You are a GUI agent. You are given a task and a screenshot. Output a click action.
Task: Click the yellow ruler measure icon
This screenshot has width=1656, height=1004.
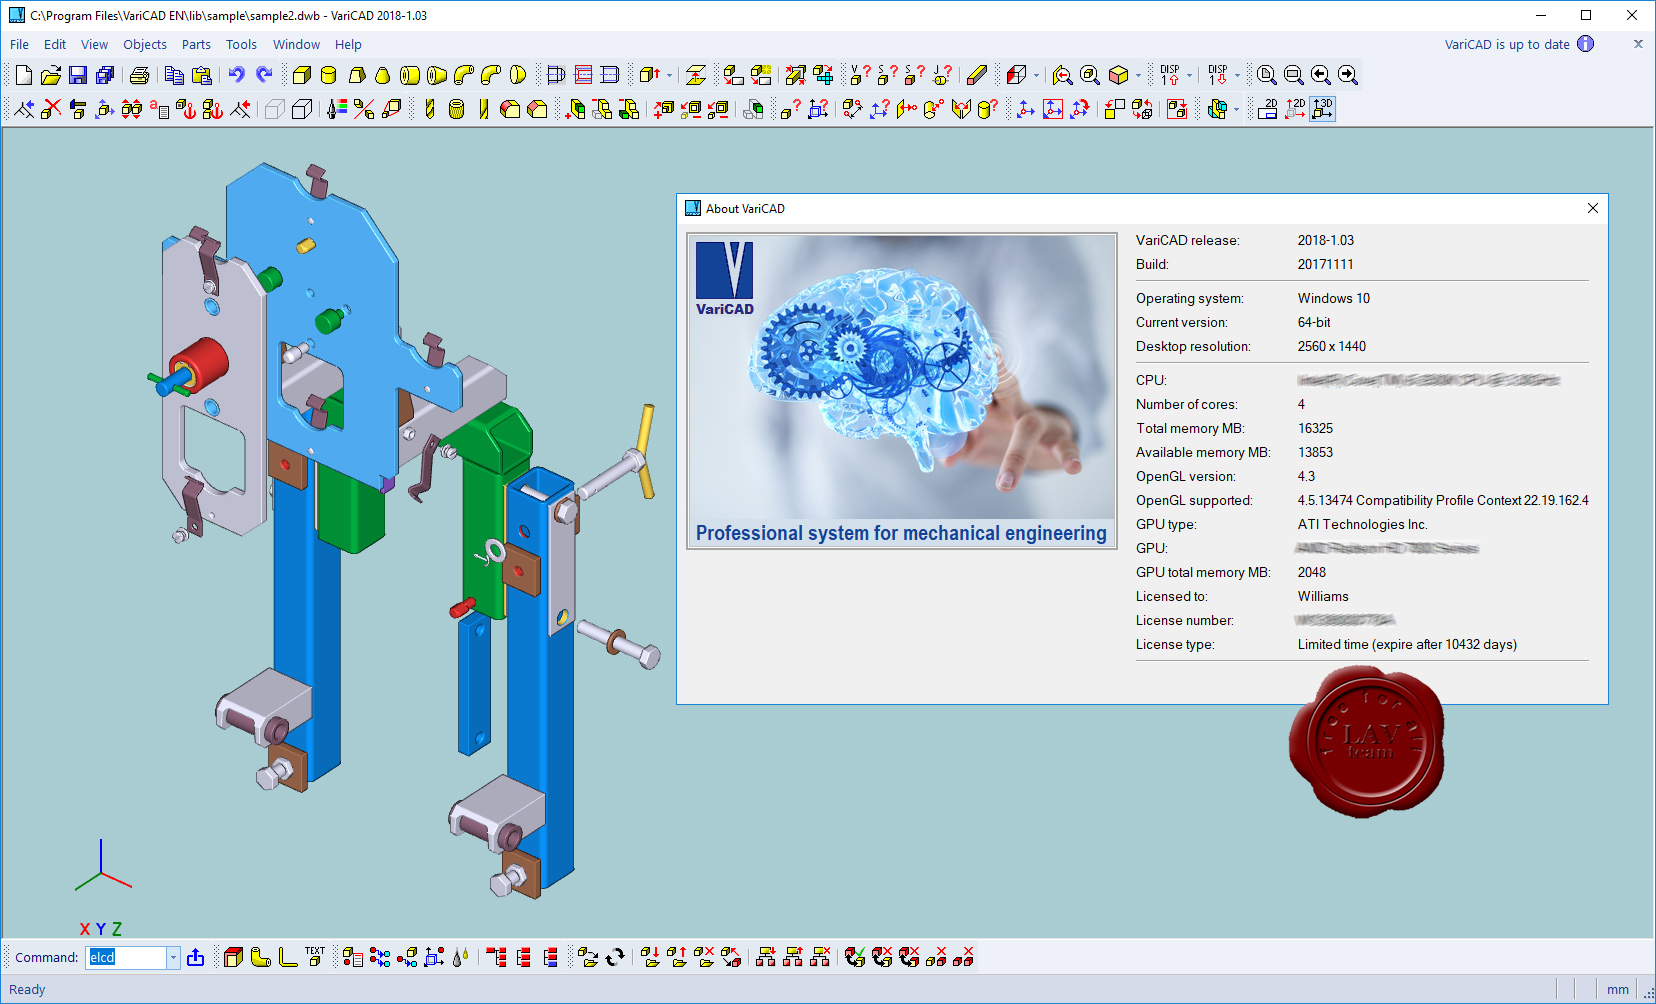pos(977,75)
